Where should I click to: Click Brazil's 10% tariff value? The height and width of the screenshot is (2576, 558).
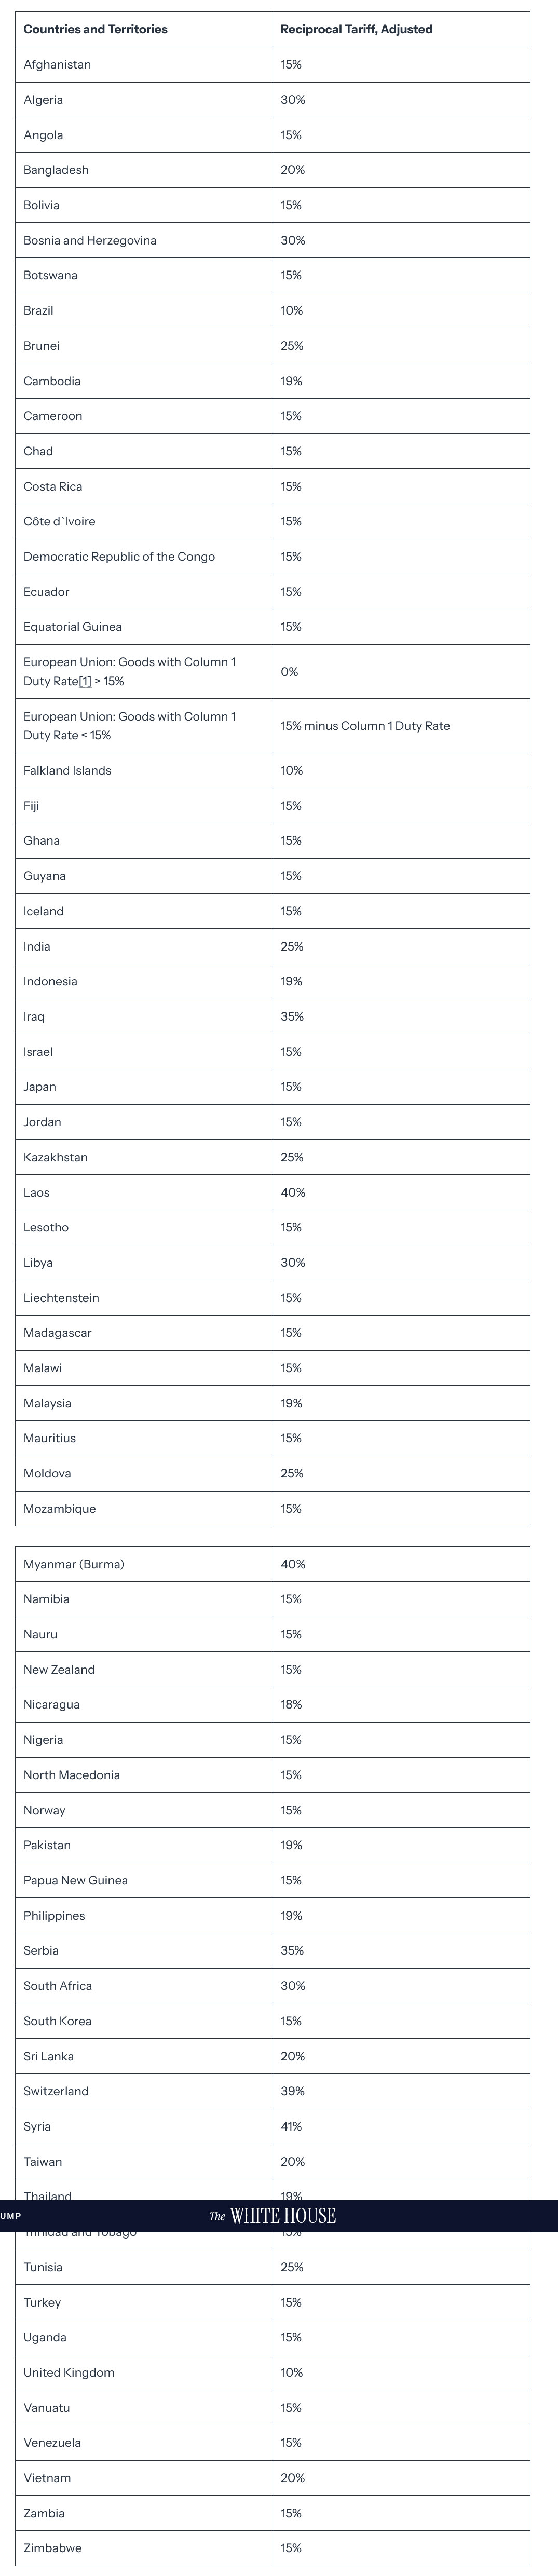291,311
